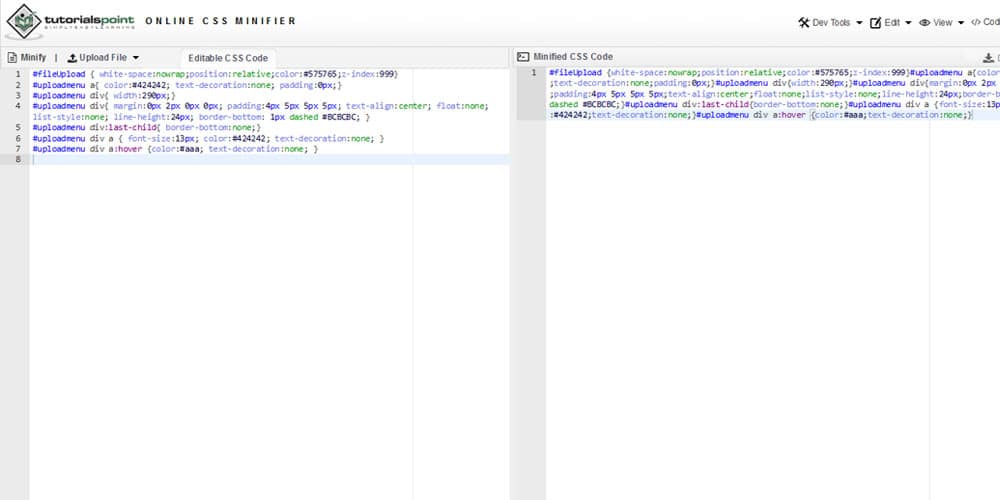This screenshot has height=500, width=1000.
Task: Open the Code menu at top right
Action: 985,22
